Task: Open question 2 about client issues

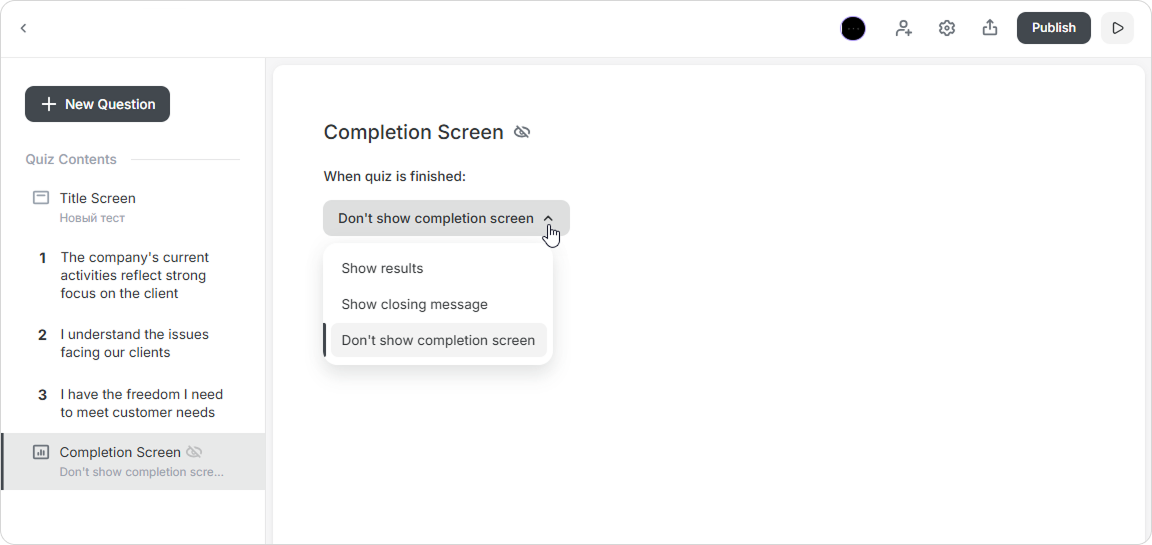Action: coord(133,343)
